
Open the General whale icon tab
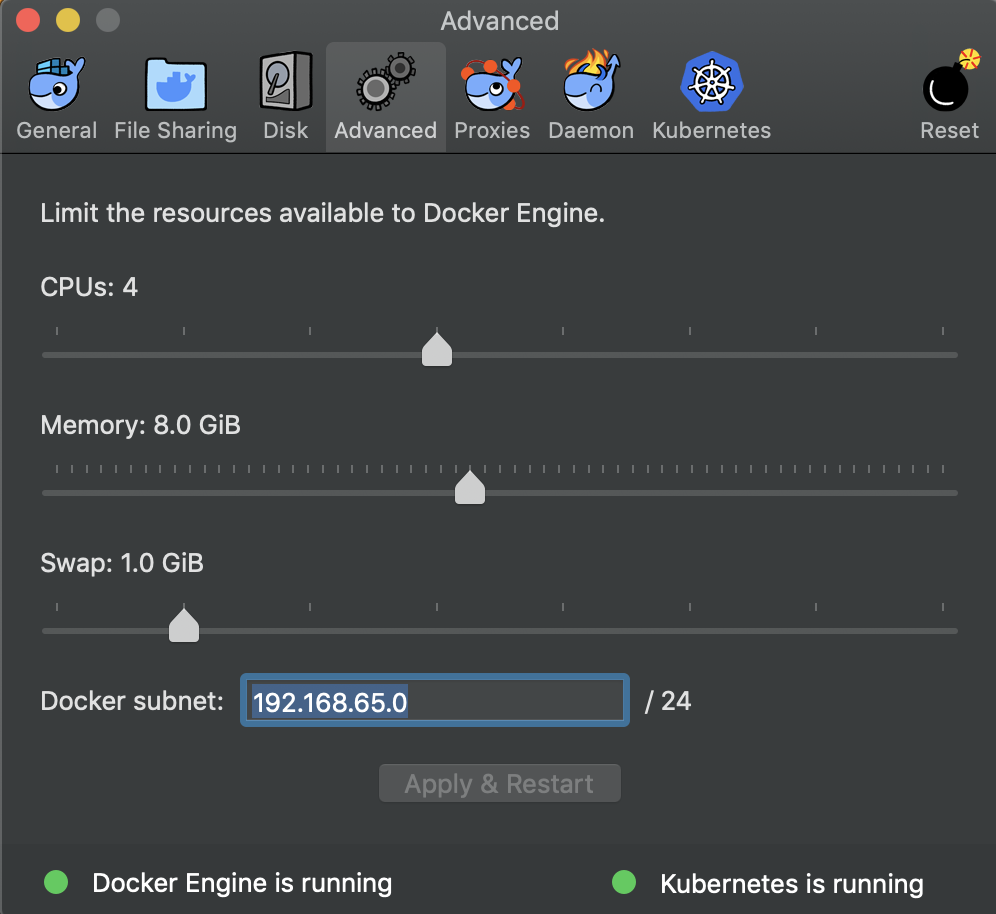pyautogui.click(x=57, y=84)
